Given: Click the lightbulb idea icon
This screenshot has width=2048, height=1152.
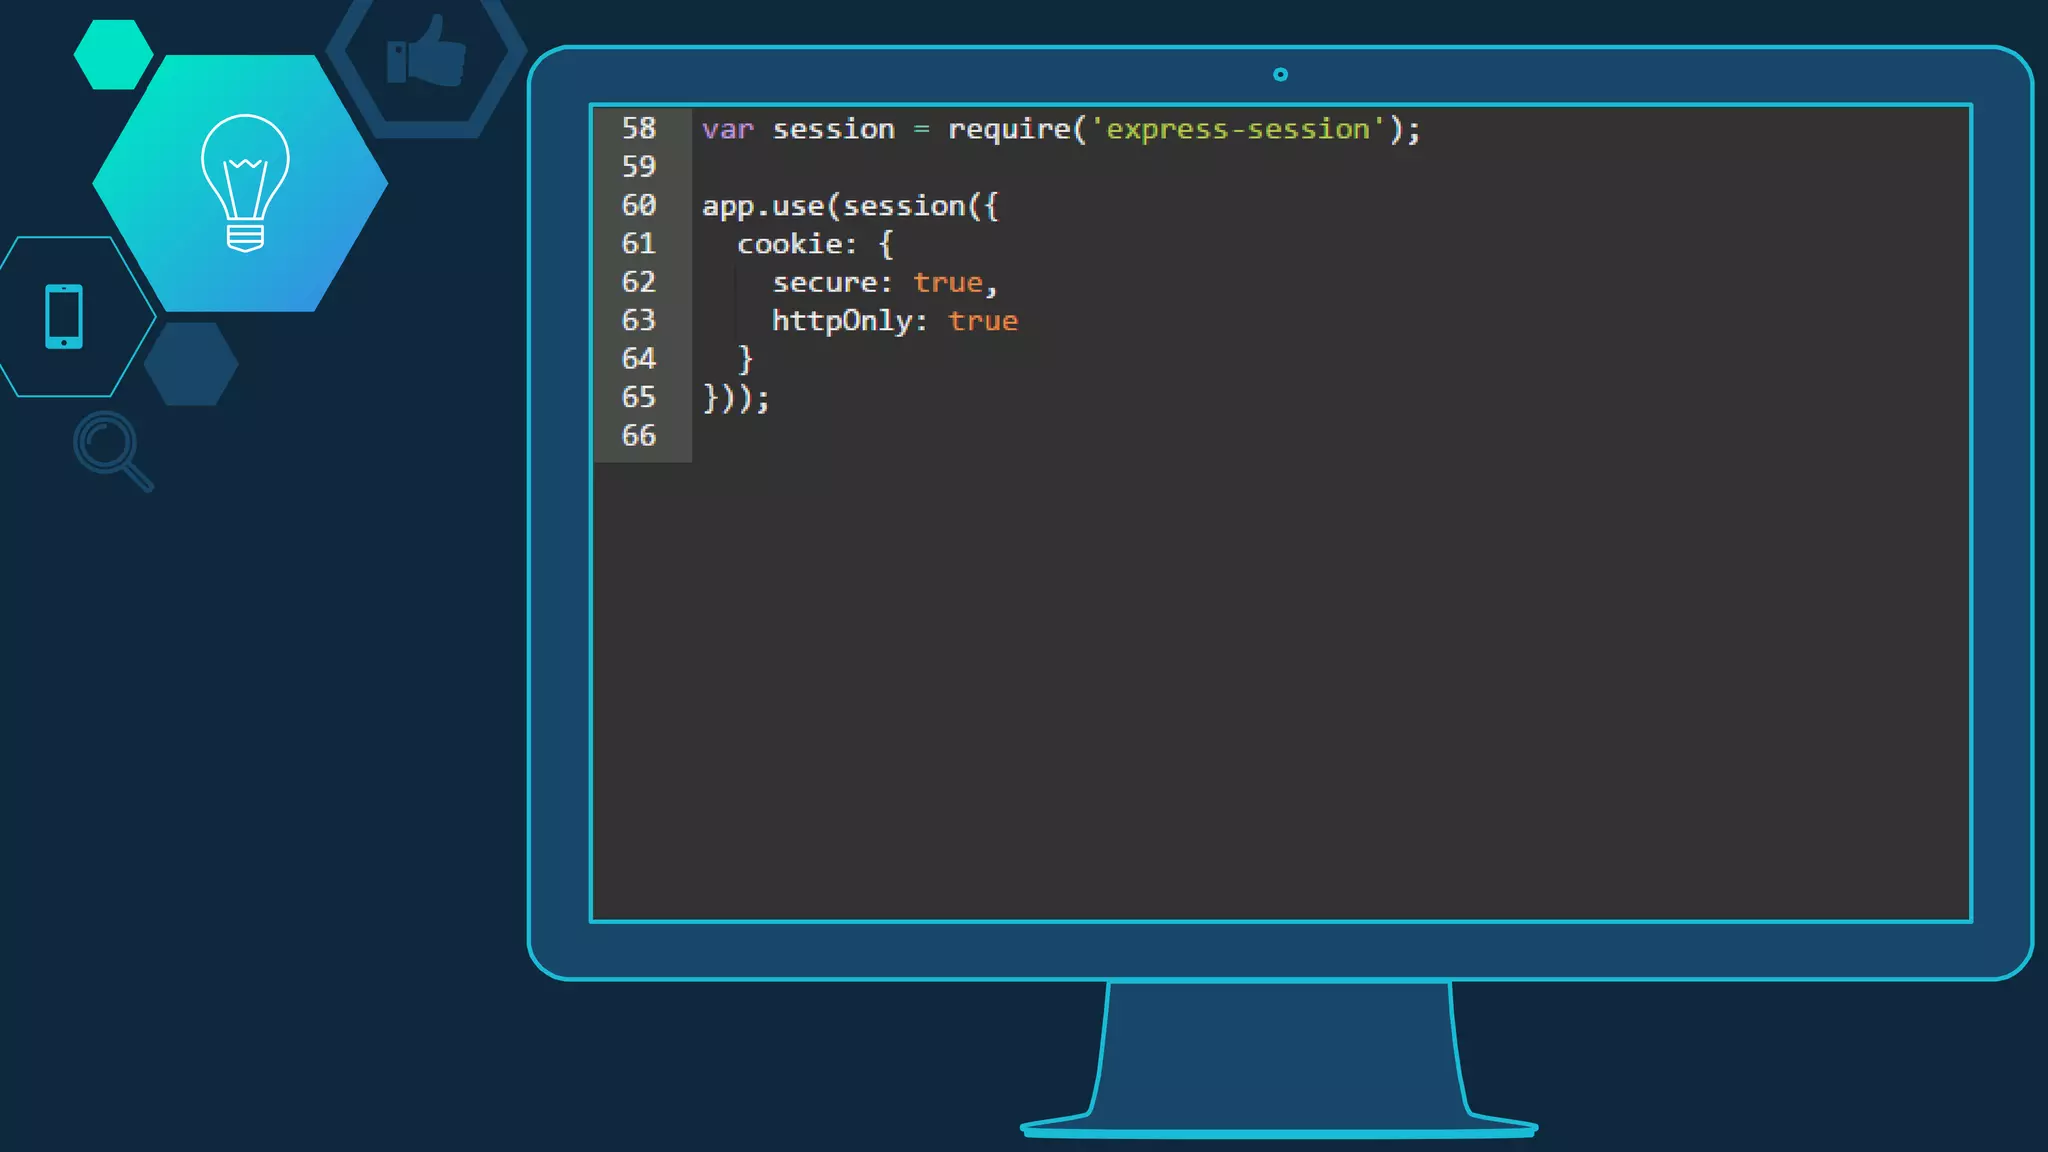Looking at the screenshot, I should pos(245,183).
